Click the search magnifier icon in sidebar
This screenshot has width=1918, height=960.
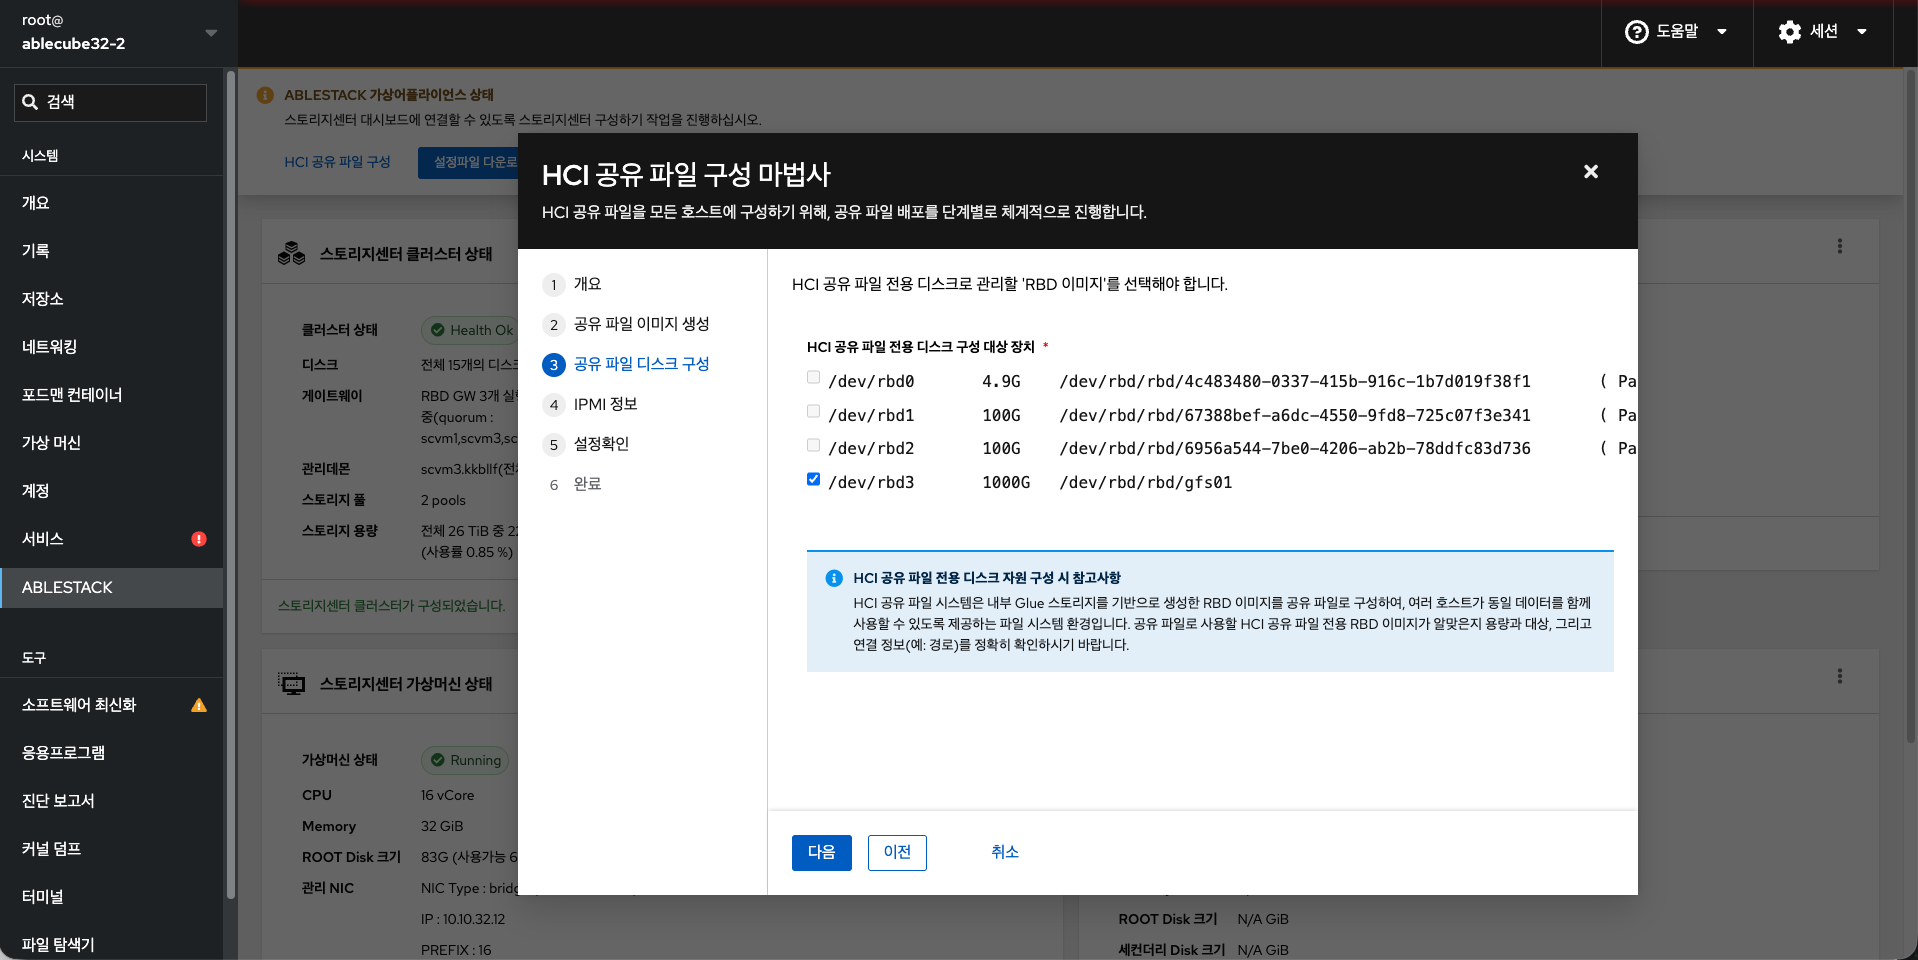(30, 102)
